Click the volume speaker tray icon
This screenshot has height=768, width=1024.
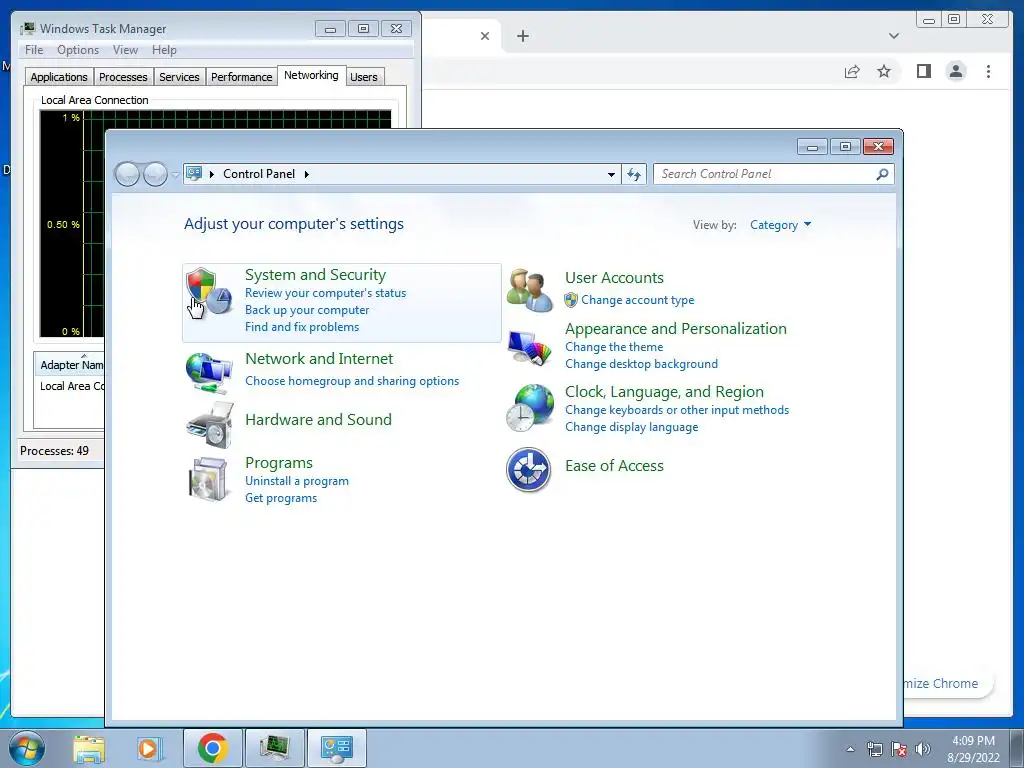tap(923, 749)
